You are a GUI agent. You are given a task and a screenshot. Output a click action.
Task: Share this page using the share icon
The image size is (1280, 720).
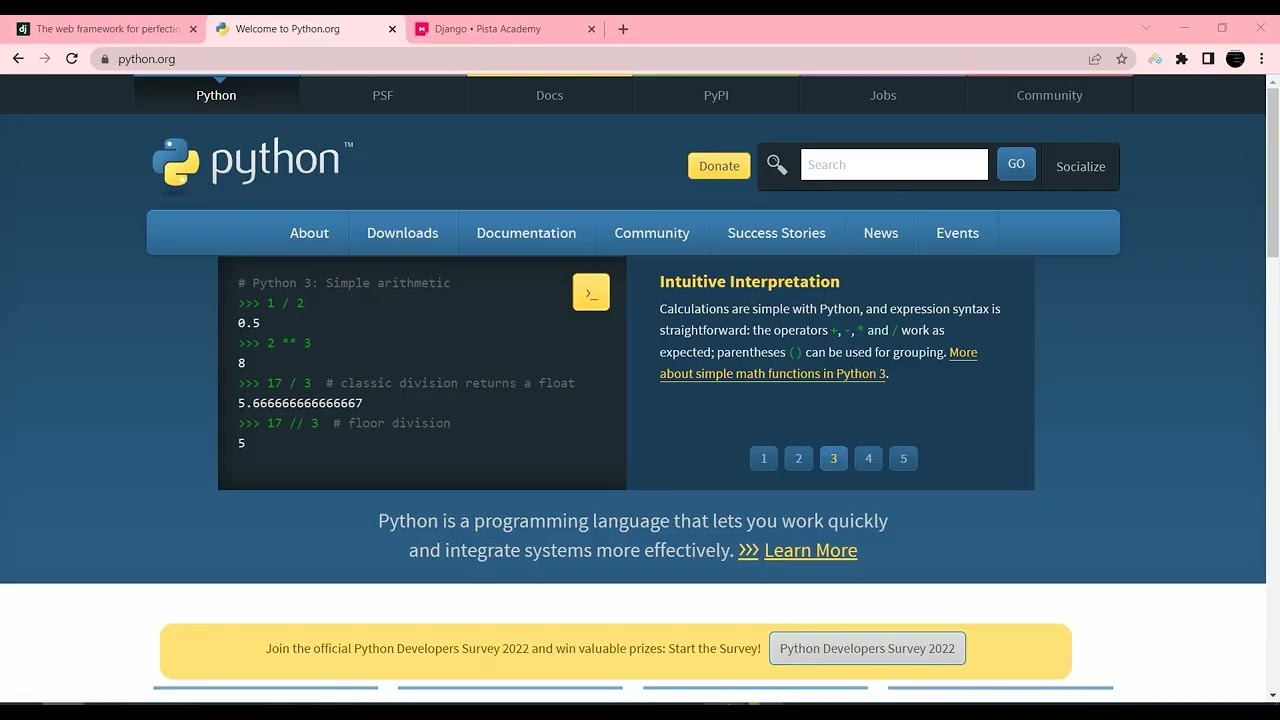[x=1095, y=59]
